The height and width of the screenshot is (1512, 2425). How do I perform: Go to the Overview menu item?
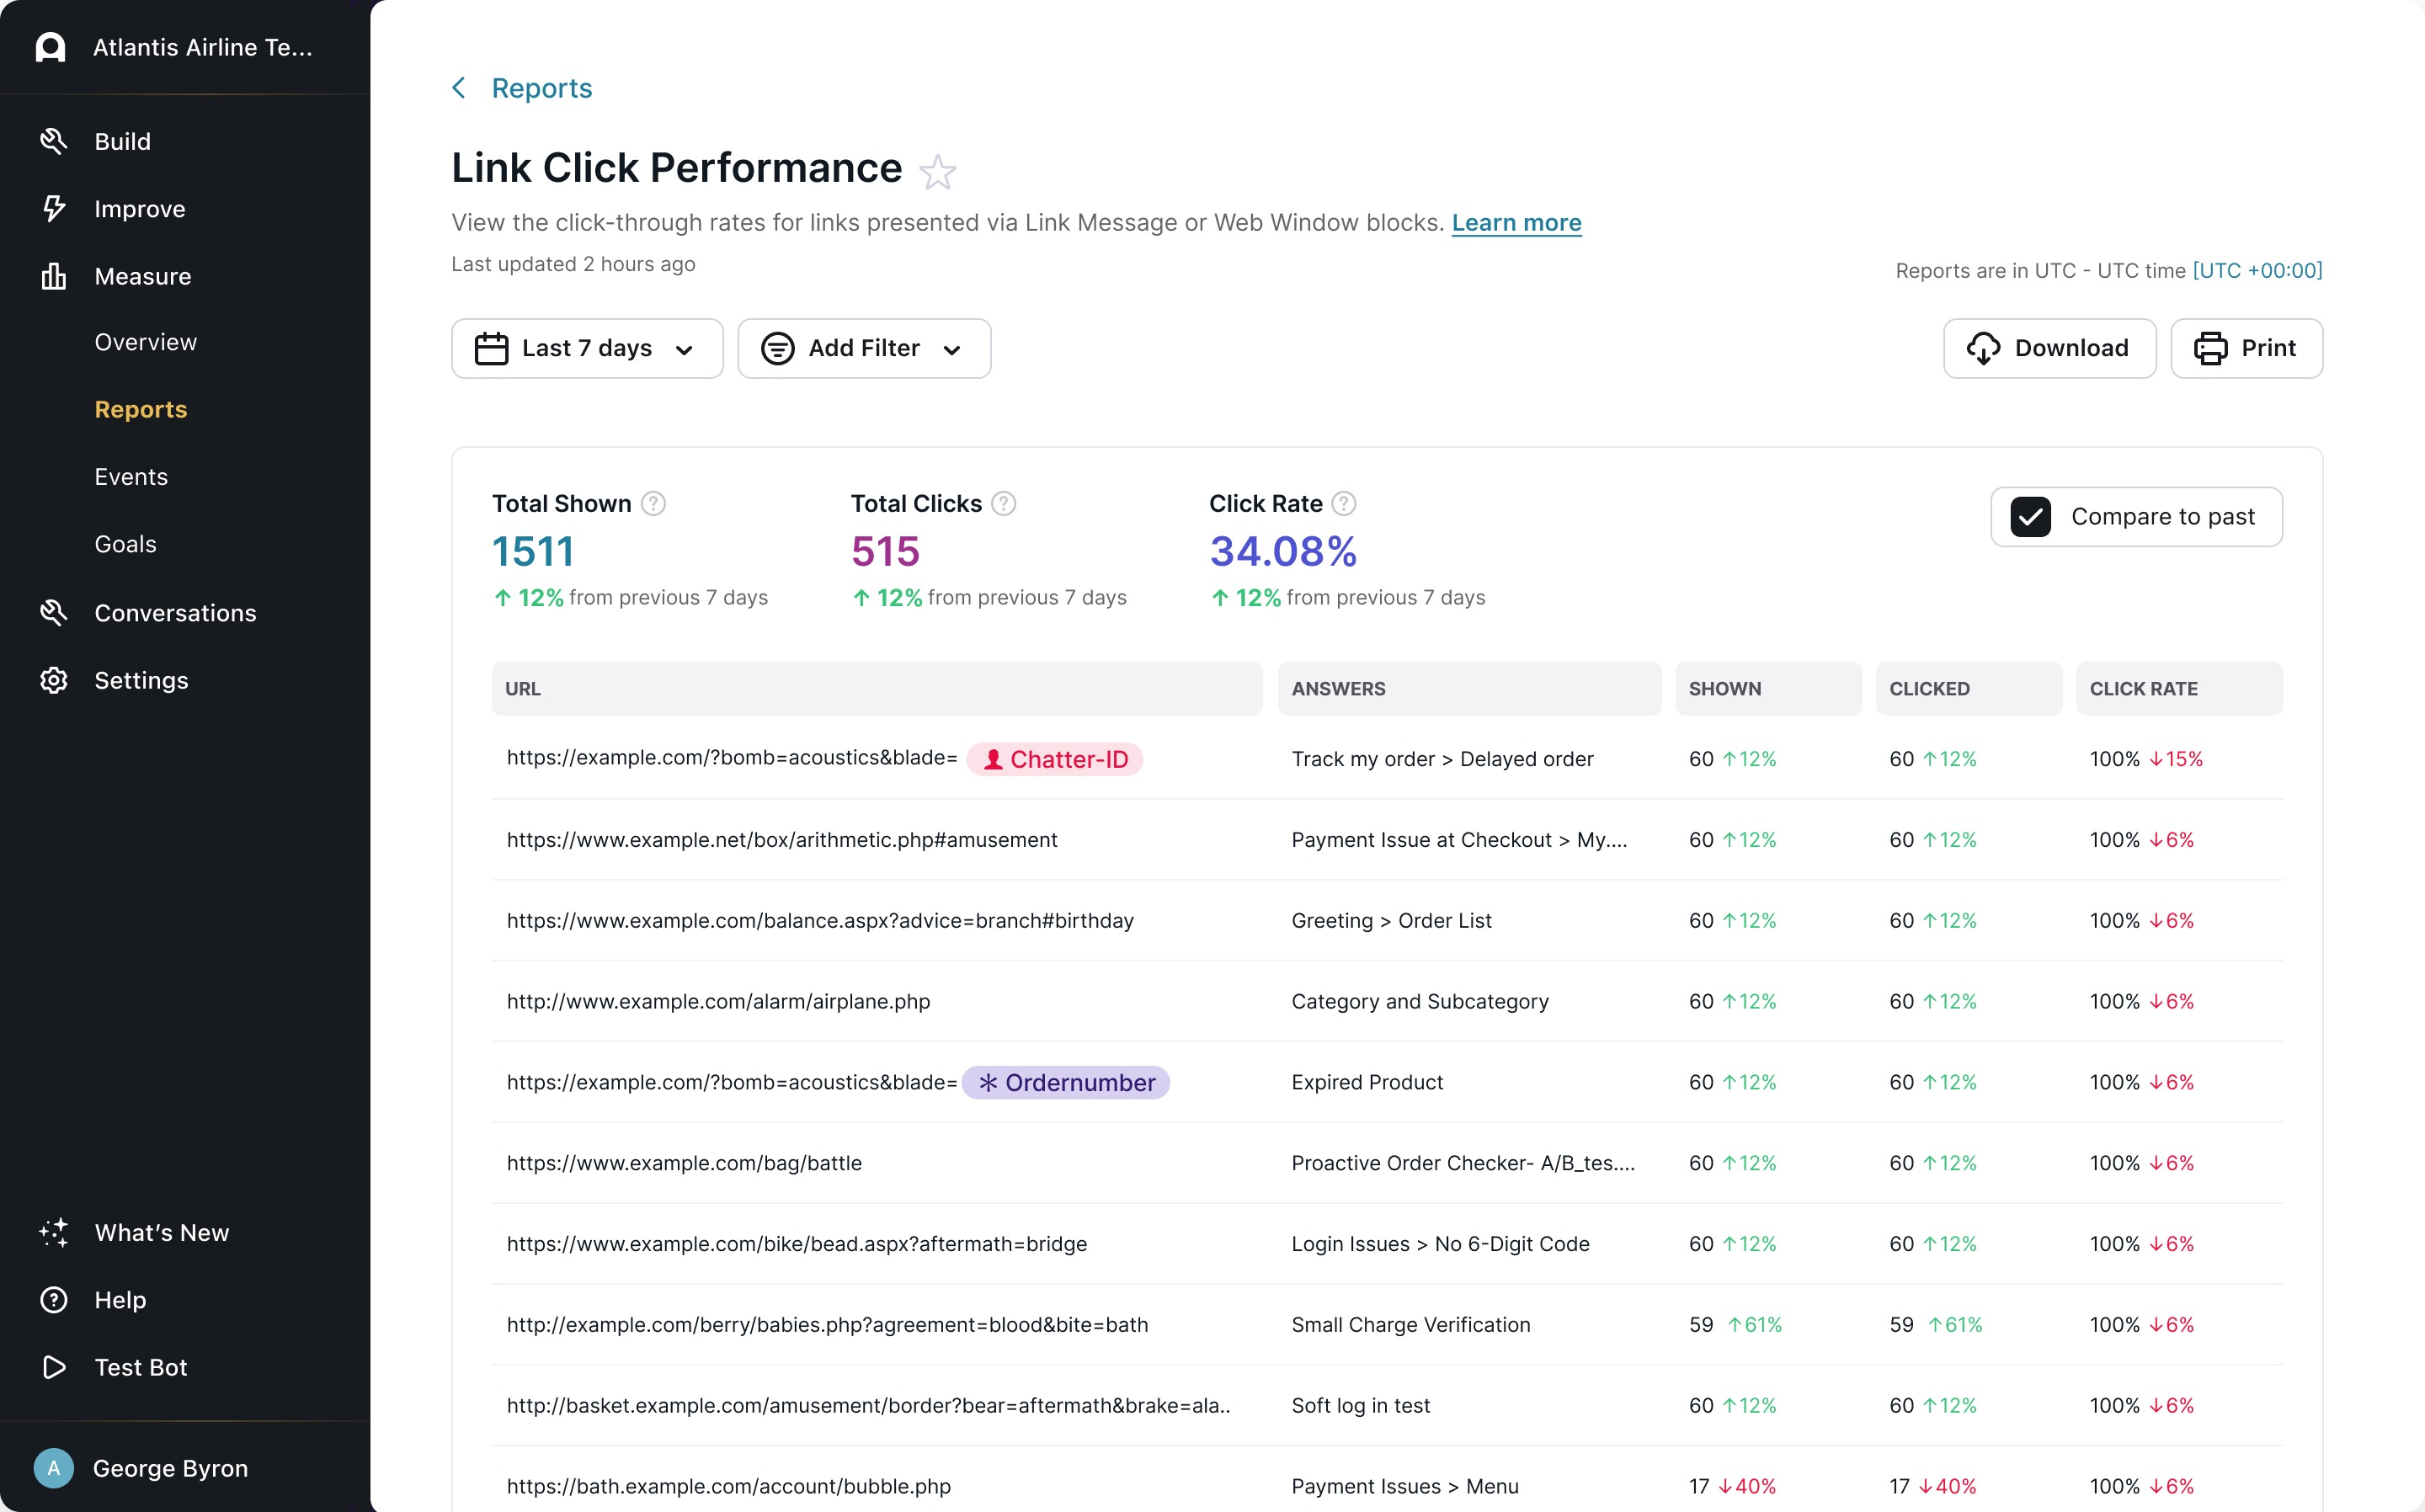pyautogui.click(x=145, y=342)
